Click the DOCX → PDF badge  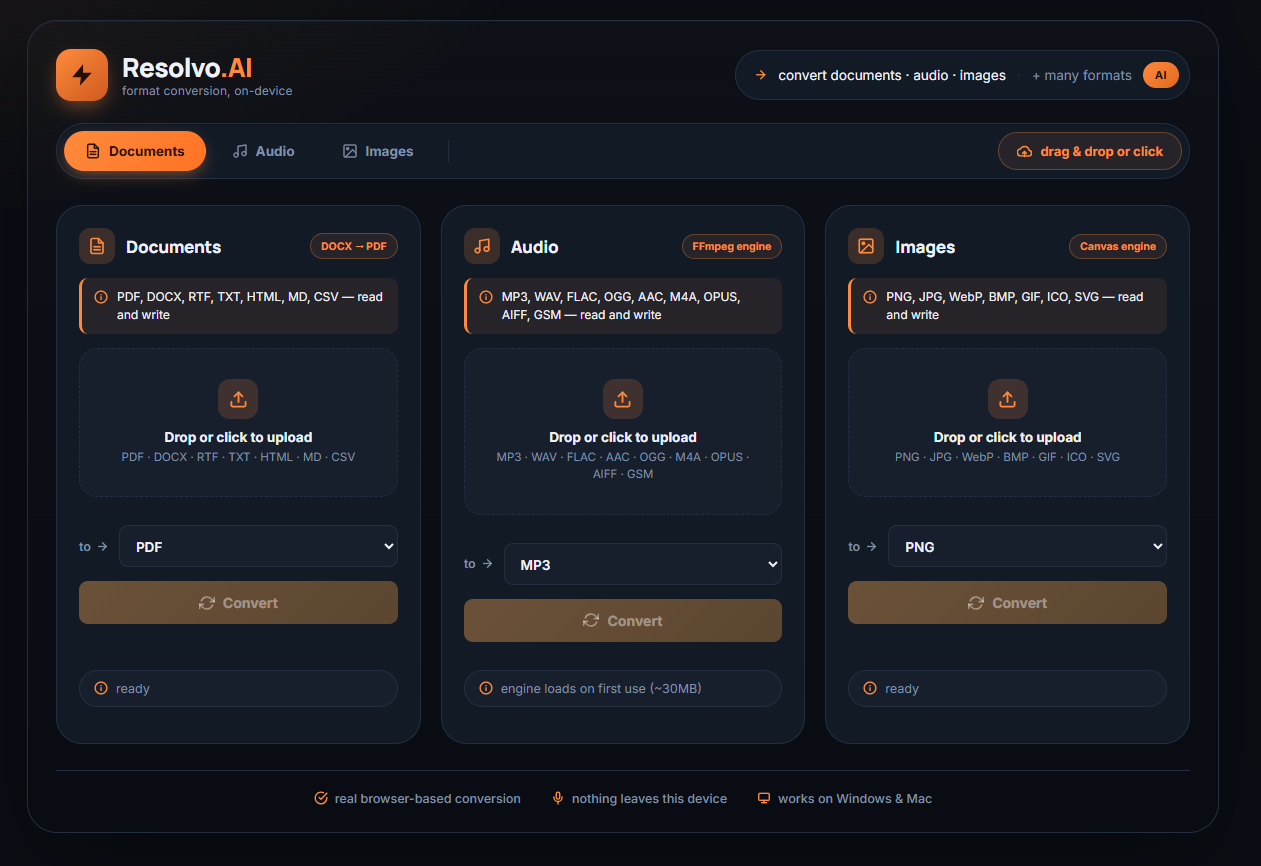[354, 246]
